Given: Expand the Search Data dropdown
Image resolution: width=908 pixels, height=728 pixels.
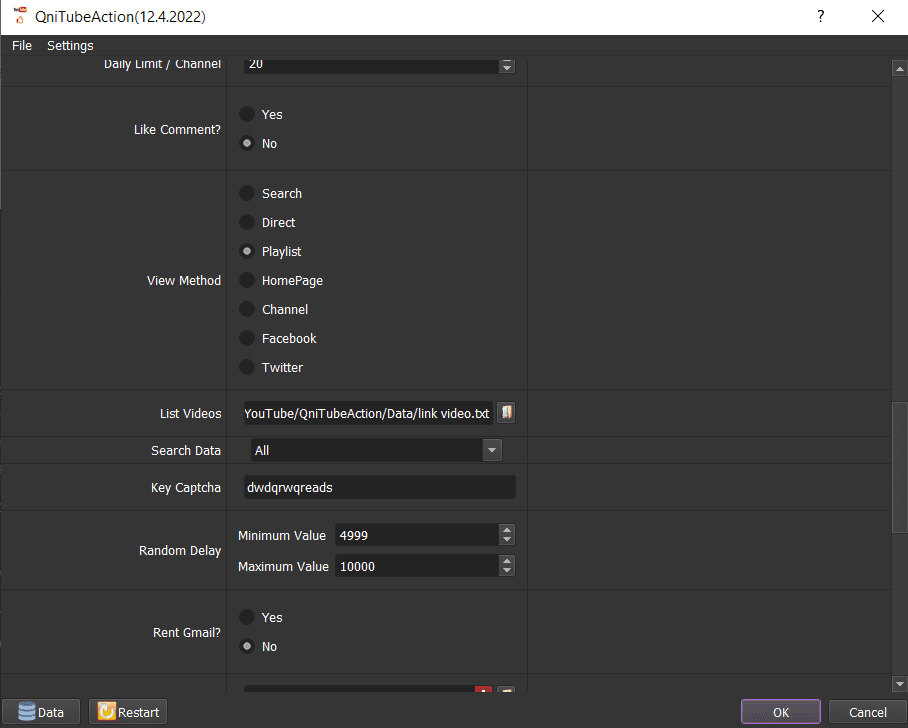Looking at the screenshot, I should 492,450.
